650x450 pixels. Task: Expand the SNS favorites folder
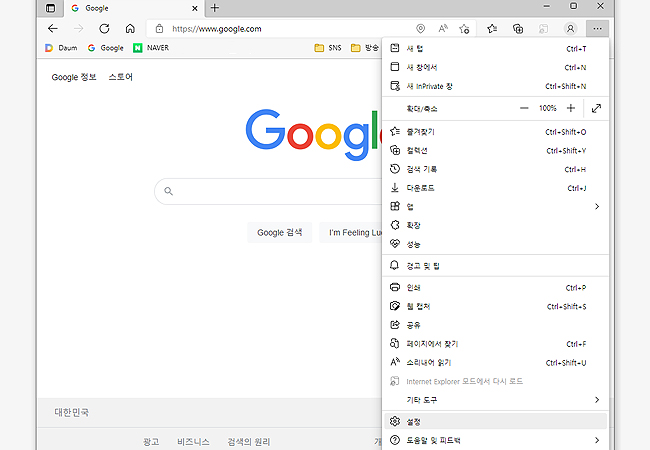pos(328,48)
